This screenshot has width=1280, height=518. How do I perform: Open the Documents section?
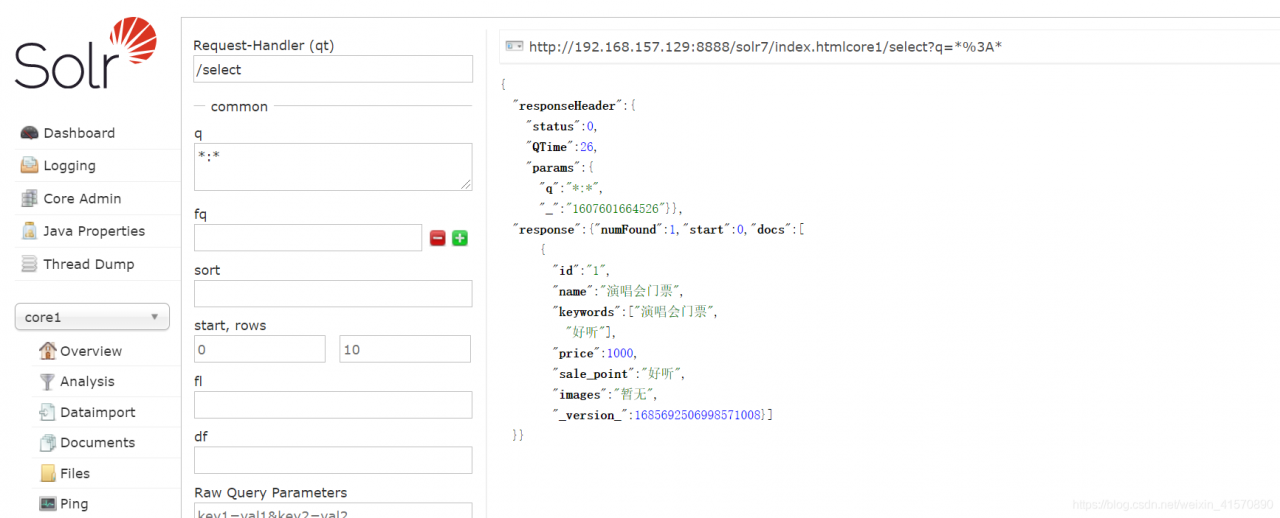pyautogui.click(x=97, y=442)
